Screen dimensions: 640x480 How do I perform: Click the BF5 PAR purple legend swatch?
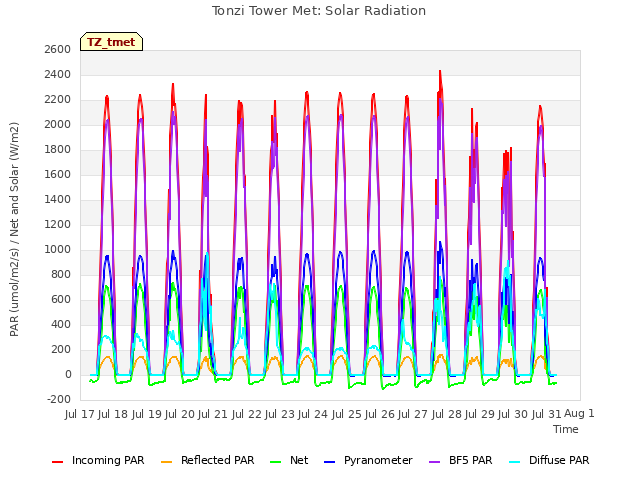point(435,461)
